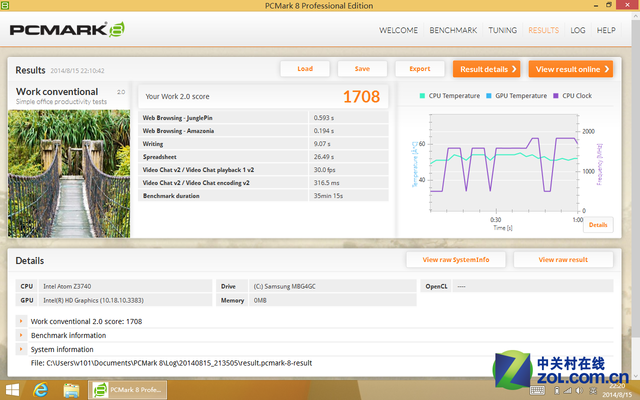Toggle the GPU Temperature legend
The image size is (640, 400).
pyautogui.click(x=516, y=96)
